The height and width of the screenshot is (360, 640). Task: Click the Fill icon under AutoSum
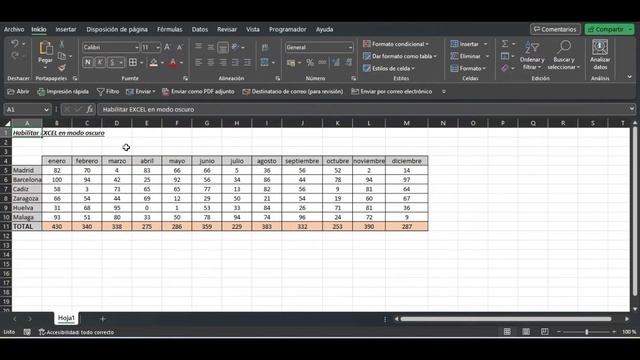505,56
